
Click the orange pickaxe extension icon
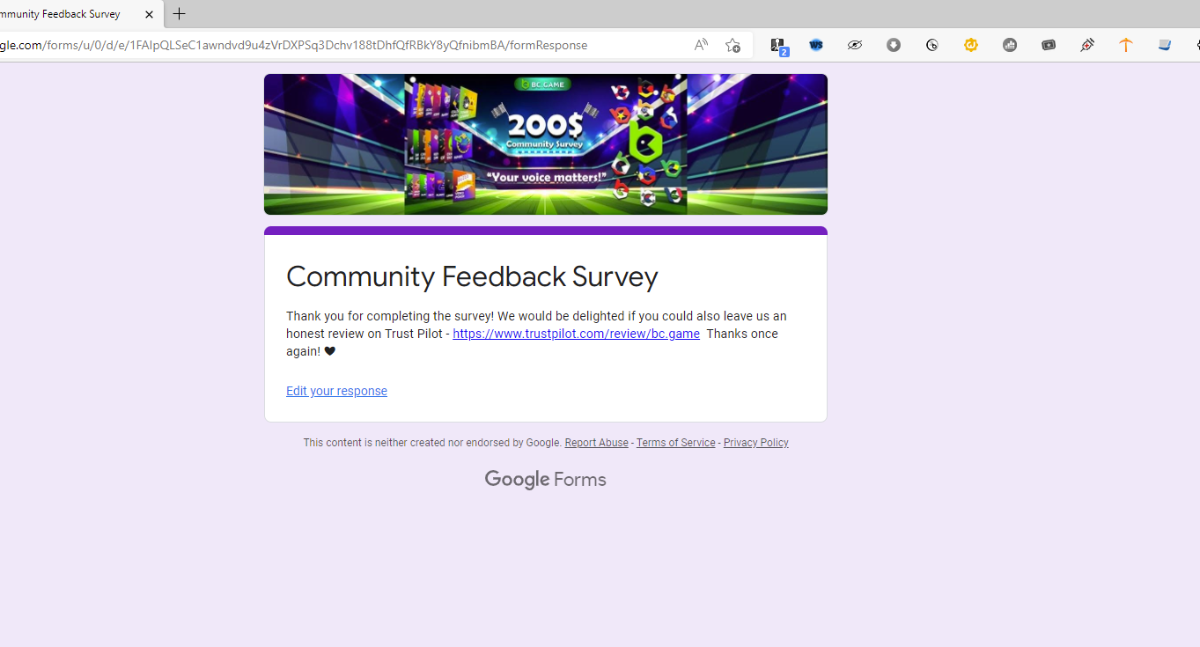pos(1126,45)
